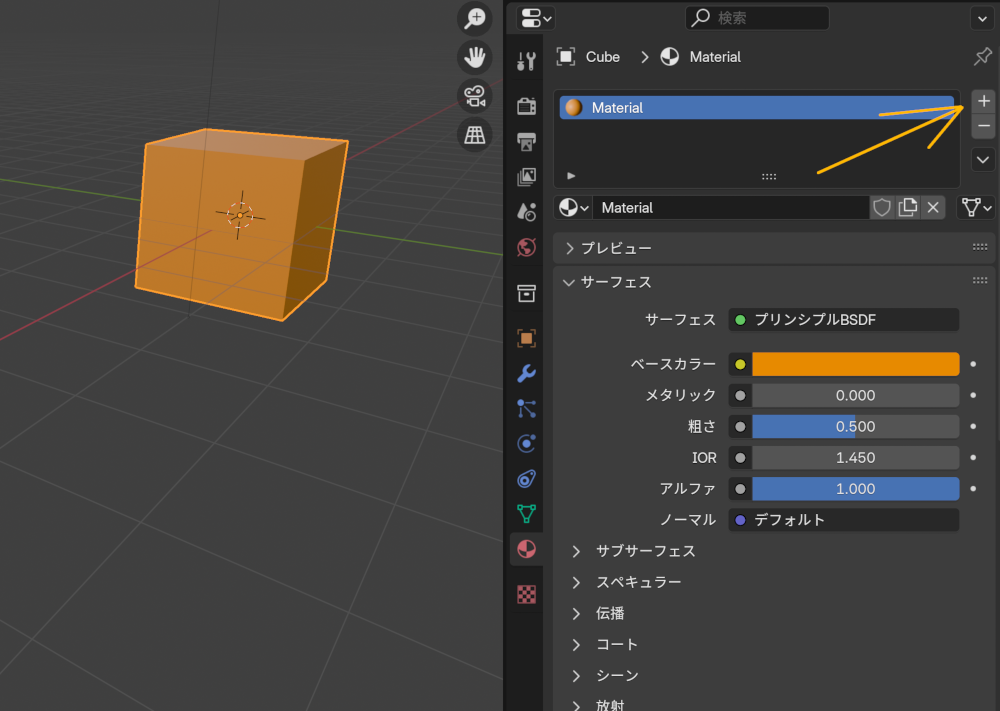
Task: Toggle camera view in the viewport
Action: [x=474, y=96]
